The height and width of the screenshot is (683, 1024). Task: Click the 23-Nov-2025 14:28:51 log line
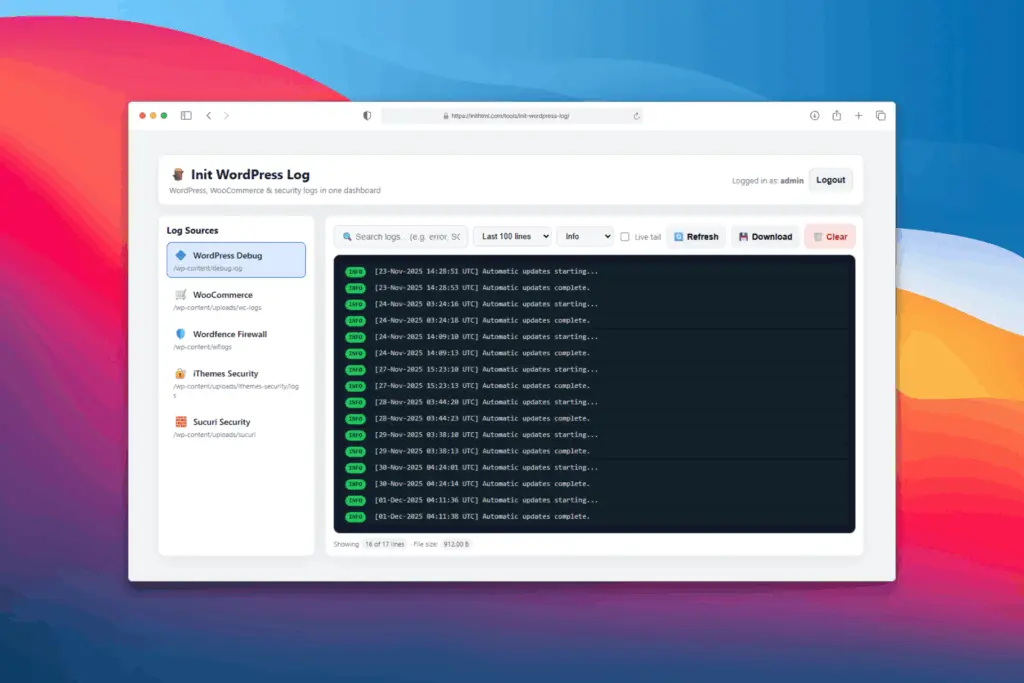pos(594,271)
